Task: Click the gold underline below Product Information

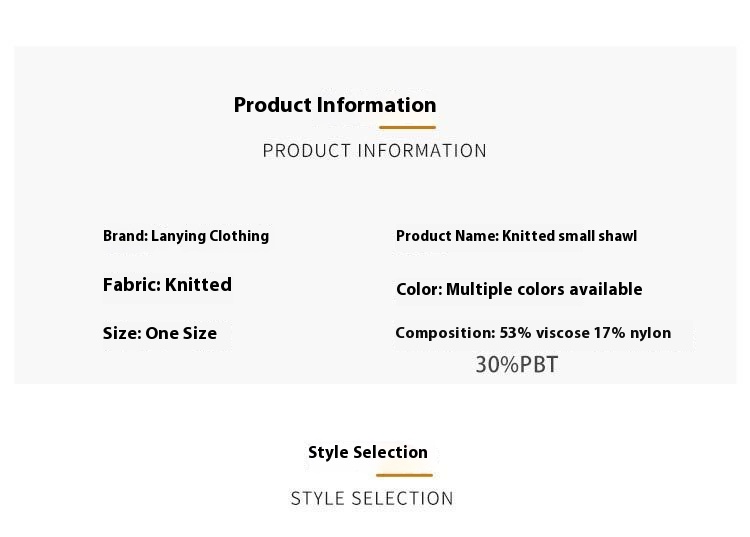Action: (x=407, y=127)
